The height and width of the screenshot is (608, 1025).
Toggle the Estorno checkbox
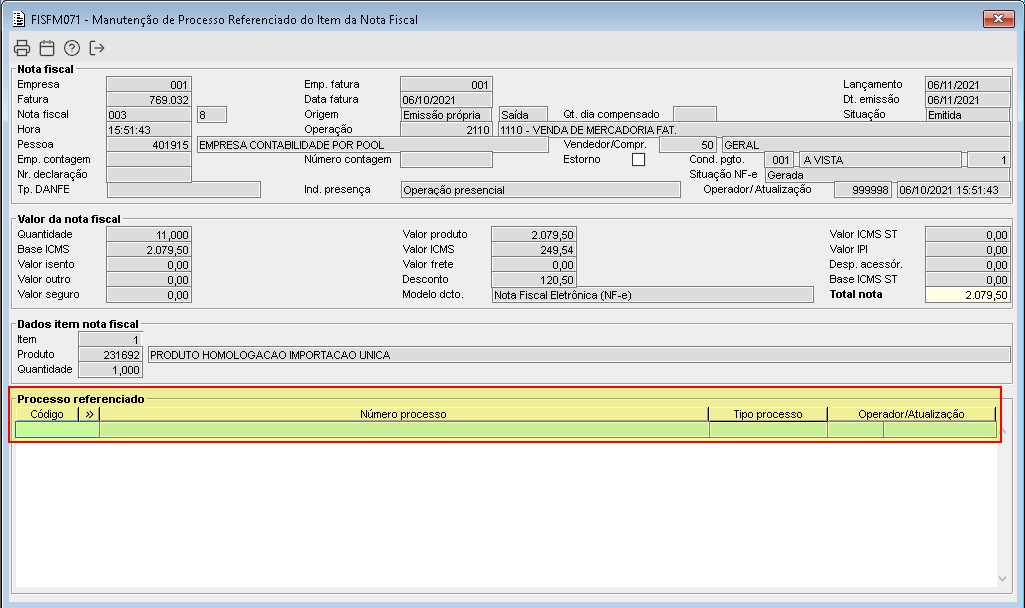tap(639, 160)
